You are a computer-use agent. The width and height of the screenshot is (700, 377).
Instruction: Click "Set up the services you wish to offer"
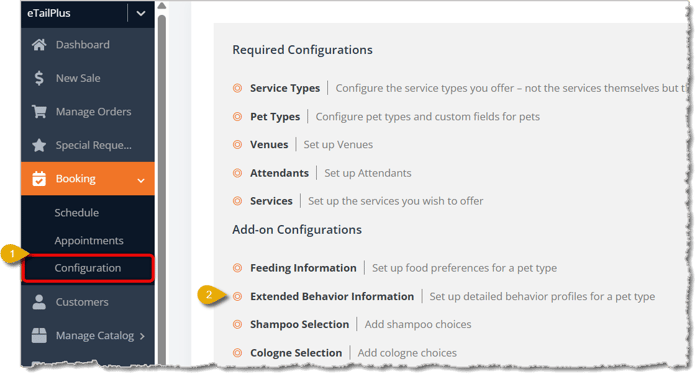tap(396, 201)
